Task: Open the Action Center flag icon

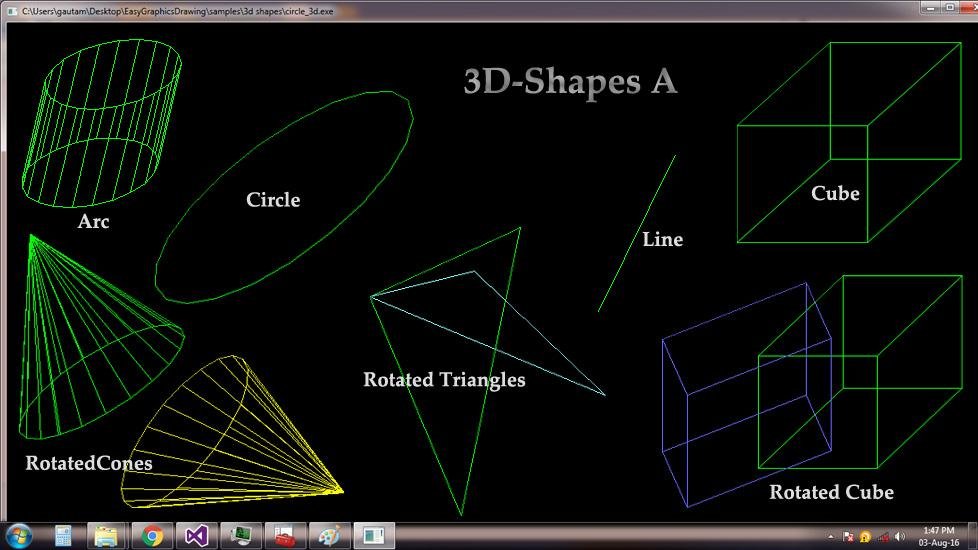Action: (848, 536)
